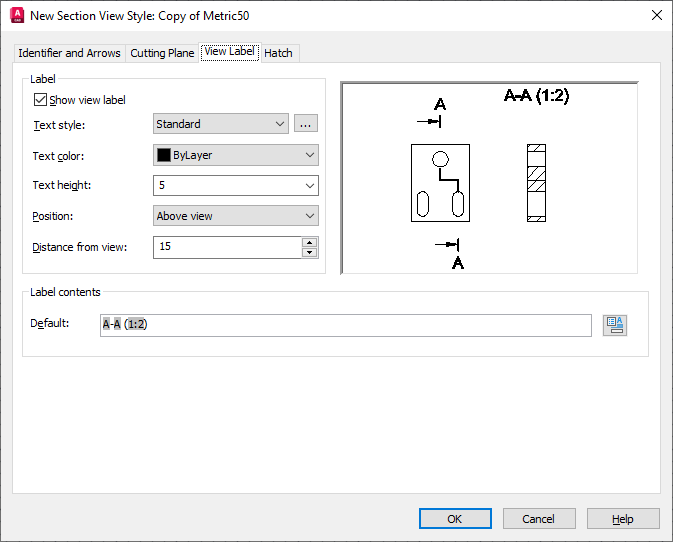The image size is (673, 542).
Task: Click the Cancel button
Action: [x=539, y=519]
